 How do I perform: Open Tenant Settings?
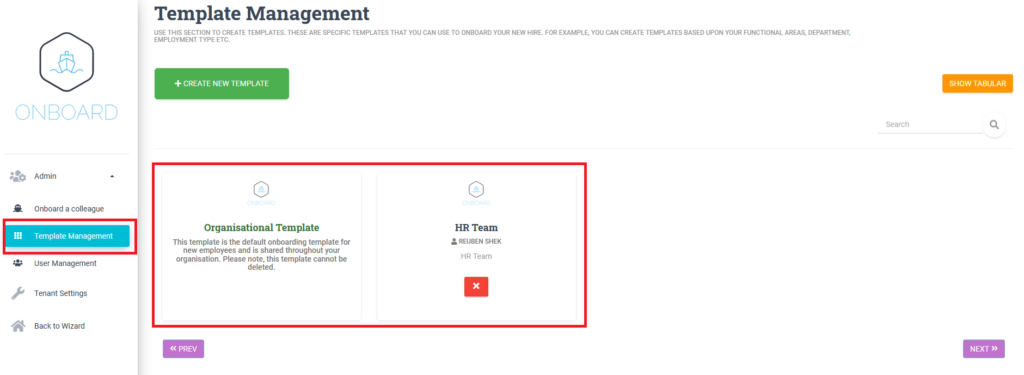(61, 293)
